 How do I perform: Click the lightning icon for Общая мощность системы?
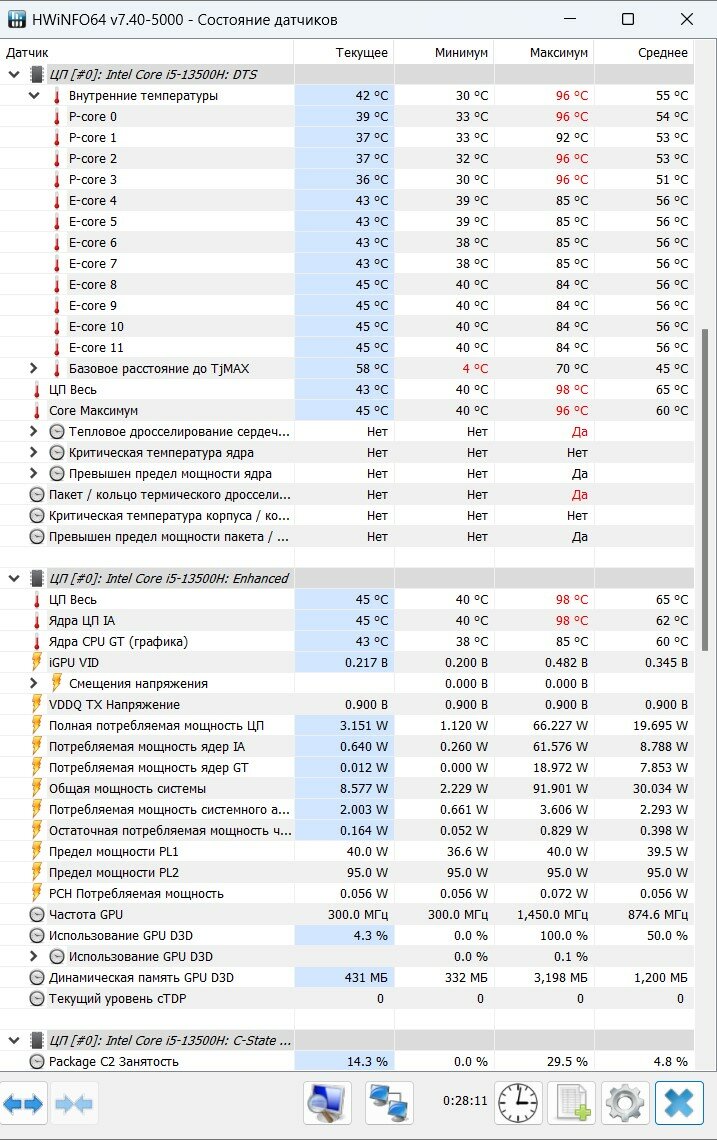37,788
